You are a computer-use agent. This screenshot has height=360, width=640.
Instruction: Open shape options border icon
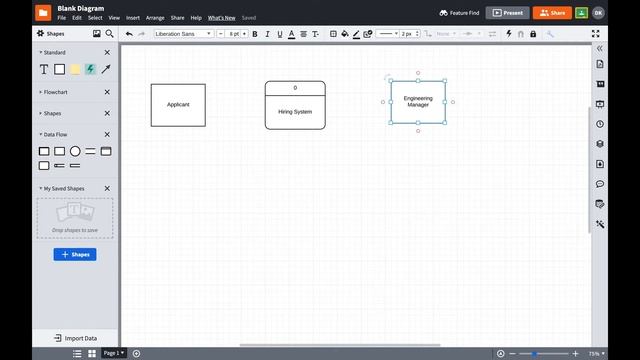tap(333, 34)
